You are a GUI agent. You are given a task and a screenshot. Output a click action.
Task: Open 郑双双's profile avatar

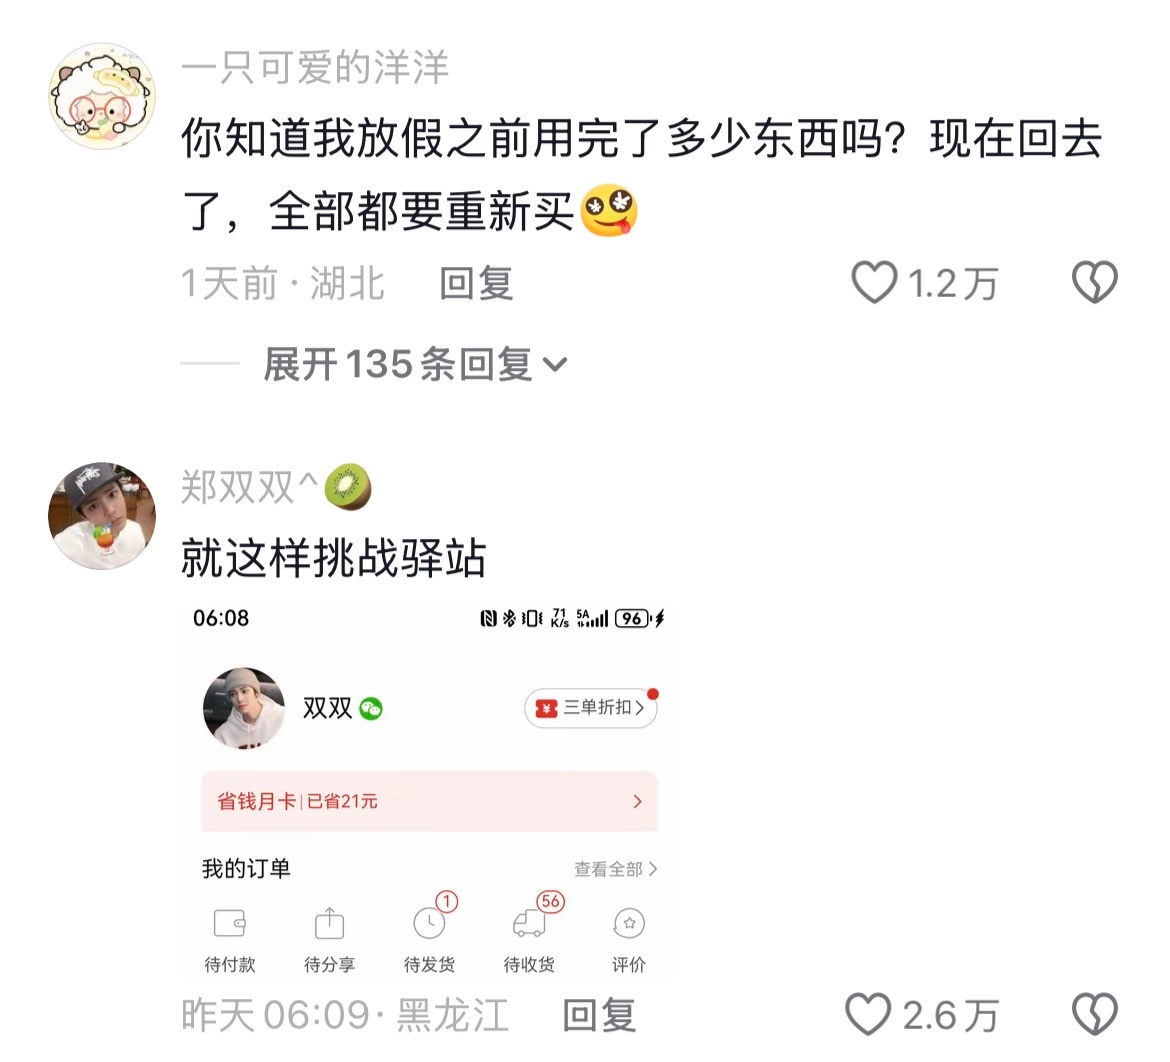pyautogui.click(x=101, y=516)
